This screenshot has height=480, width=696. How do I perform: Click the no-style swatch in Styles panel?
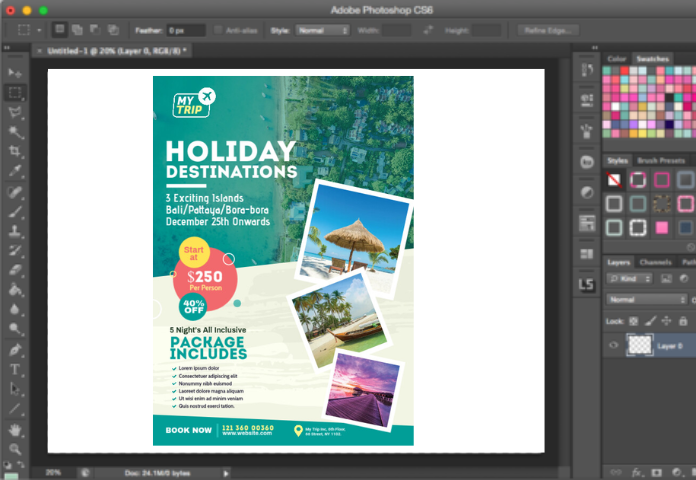tap(614, 180)
